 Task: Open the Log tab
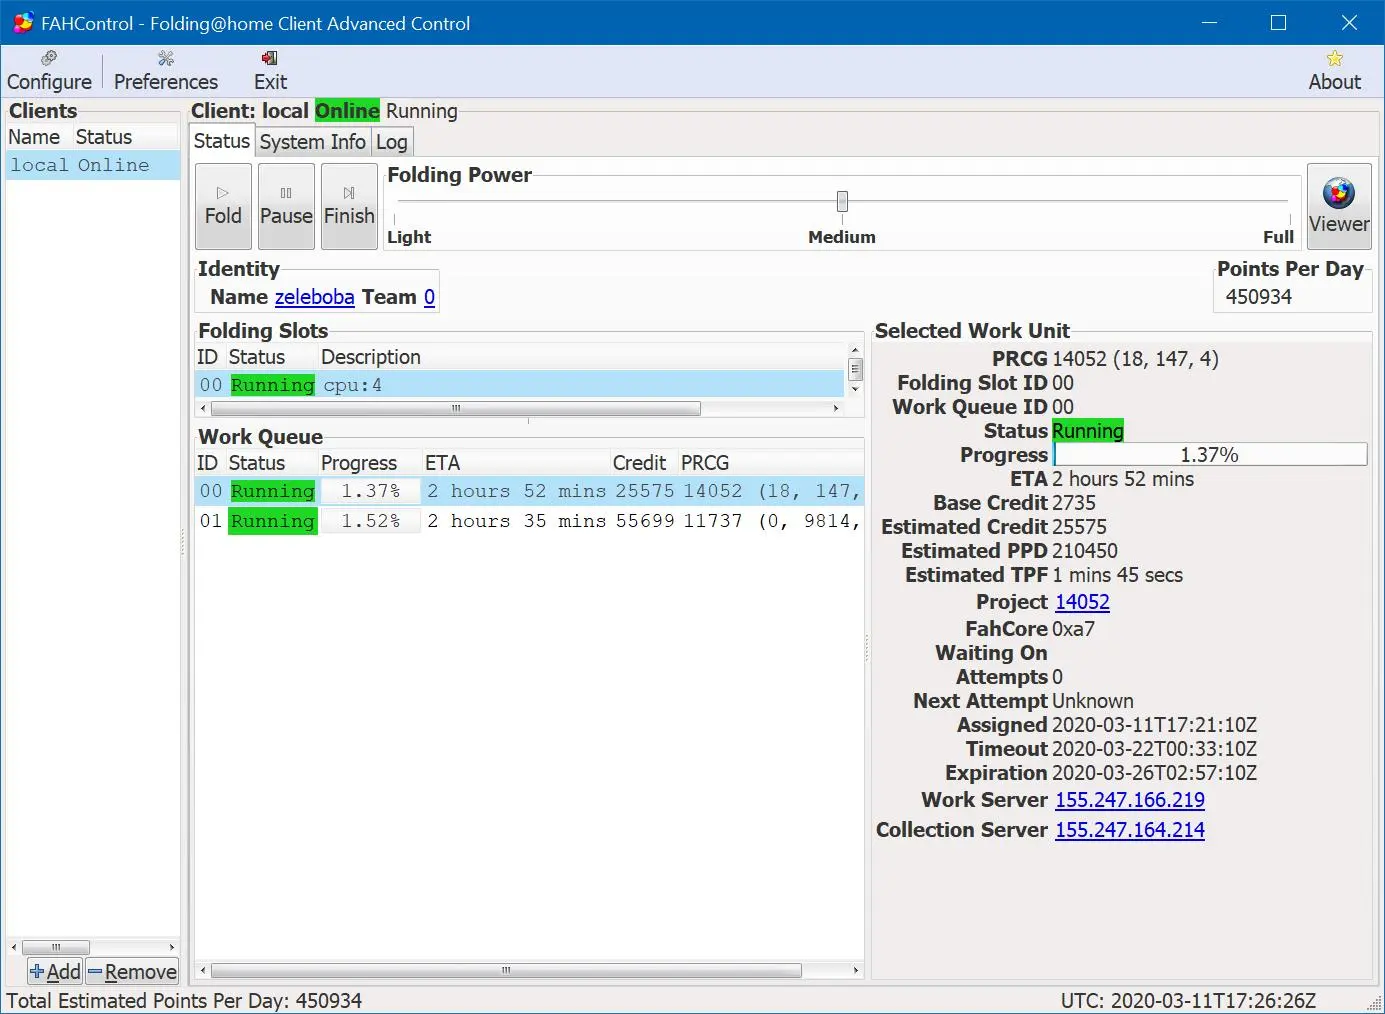392,142
